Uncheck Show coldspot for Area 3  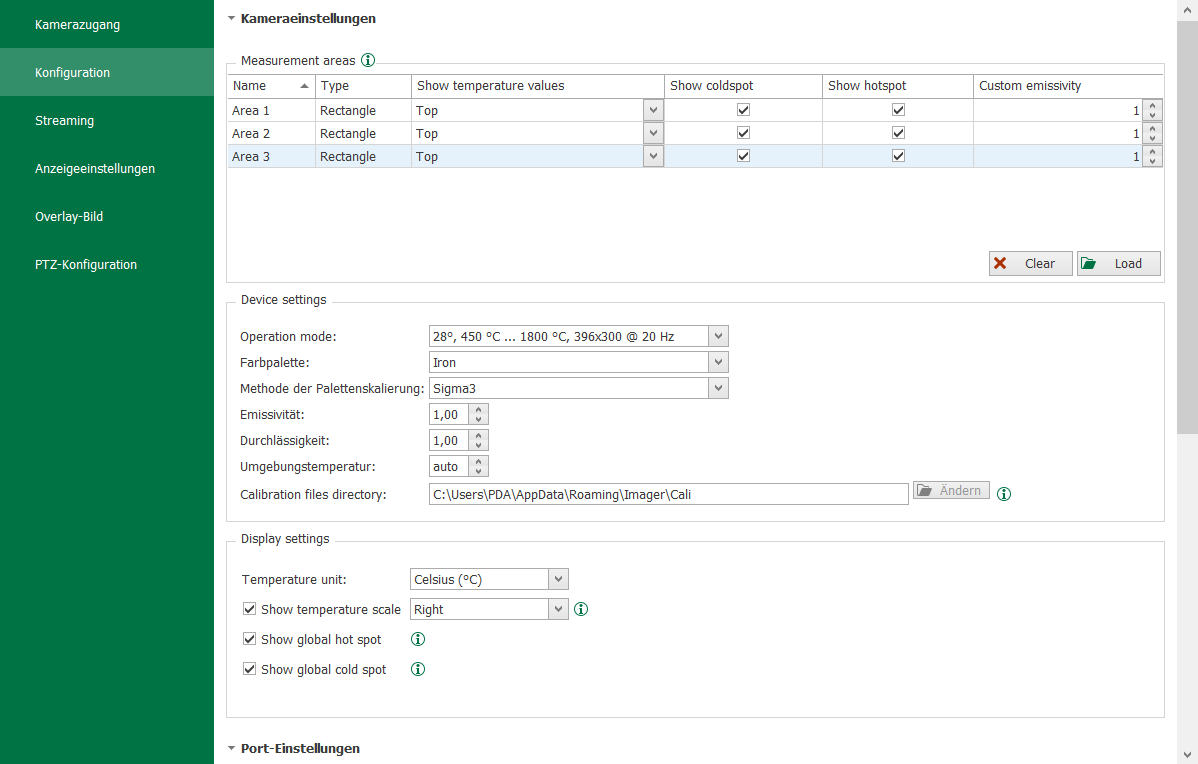tap(743, 156)
